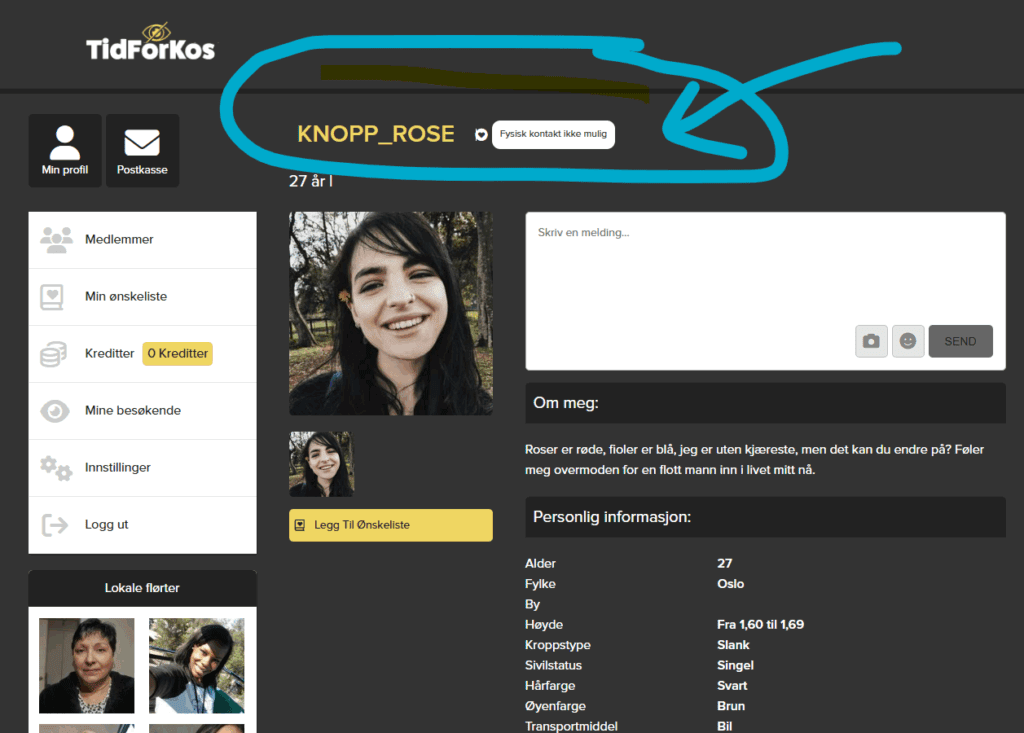Click the wishlist icon in Legg Til Ønskeliste

point(300,525)
